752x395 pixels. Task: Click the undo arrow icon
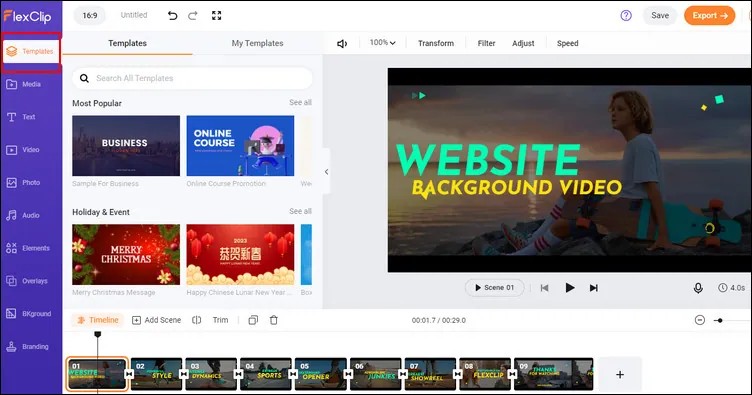[x=172, y=15]
